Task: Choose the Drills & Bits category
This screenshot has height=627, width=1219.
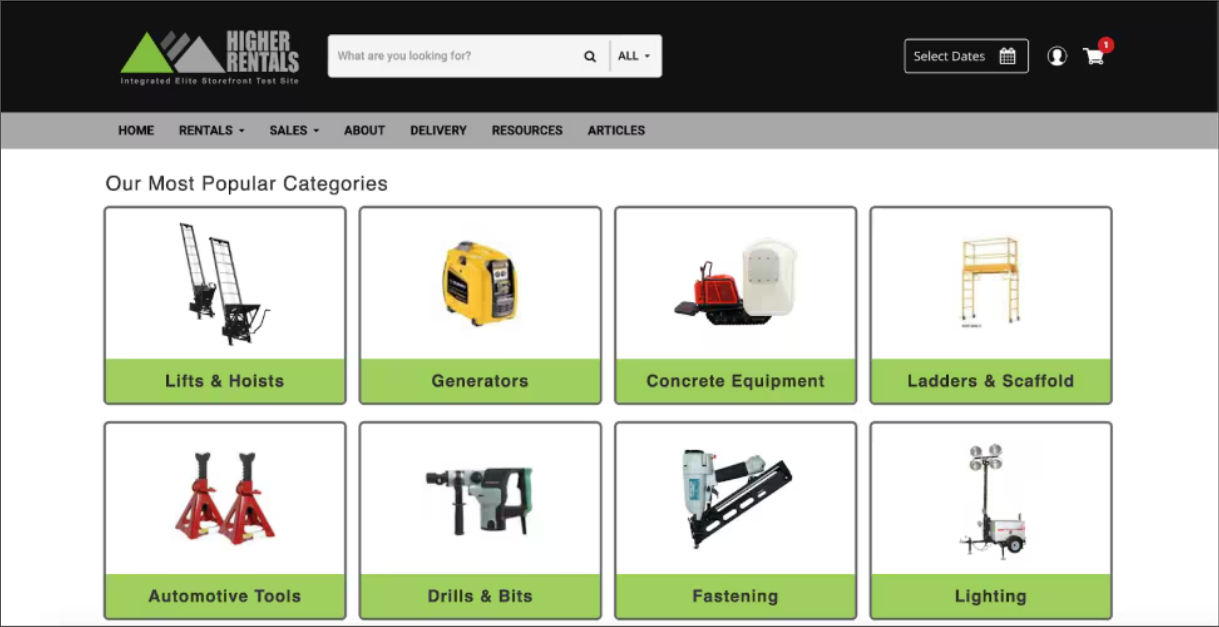Action: click(480, 596)
